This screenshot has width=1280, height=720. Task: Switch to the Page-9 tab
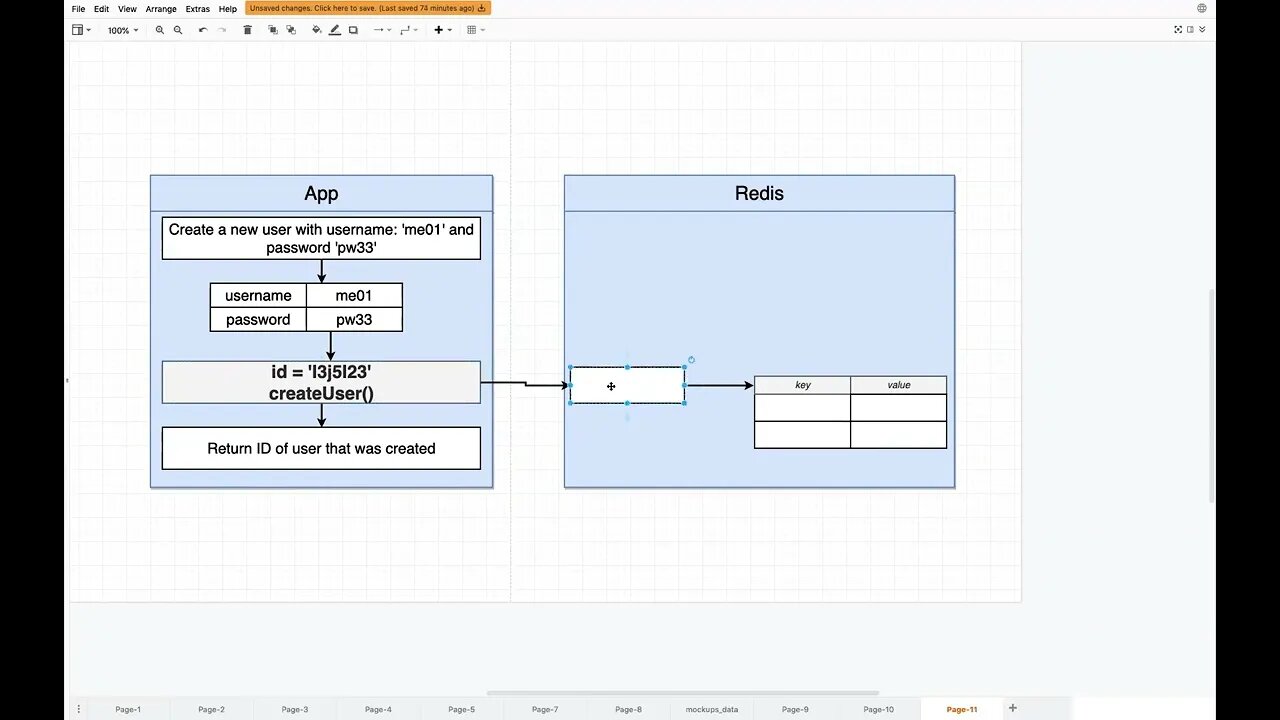pos(795,709)
